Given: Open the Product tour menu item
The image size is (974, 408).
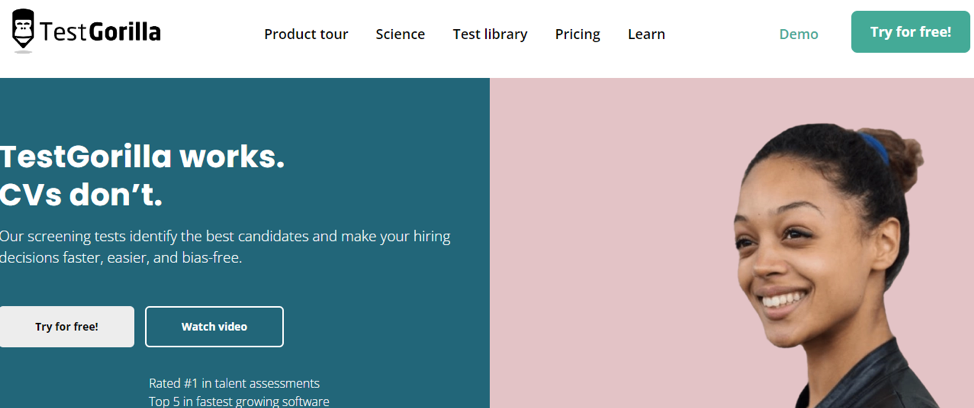Looking at the screenshot, I should pyautogui.click(x=306, y=34).
